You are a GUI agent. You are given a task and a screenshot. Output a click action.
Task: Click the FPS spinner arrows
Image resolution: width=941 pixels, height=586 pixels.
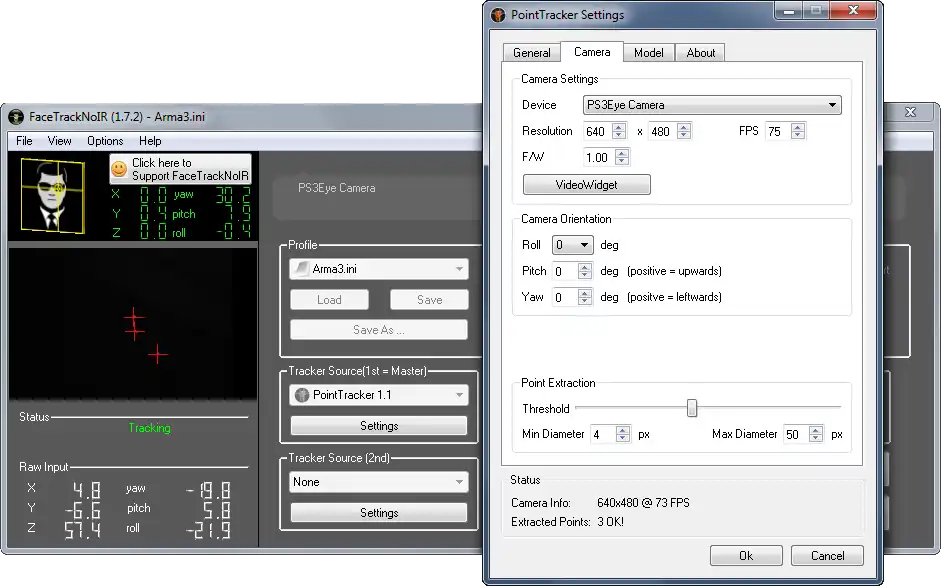click(798, 131)
